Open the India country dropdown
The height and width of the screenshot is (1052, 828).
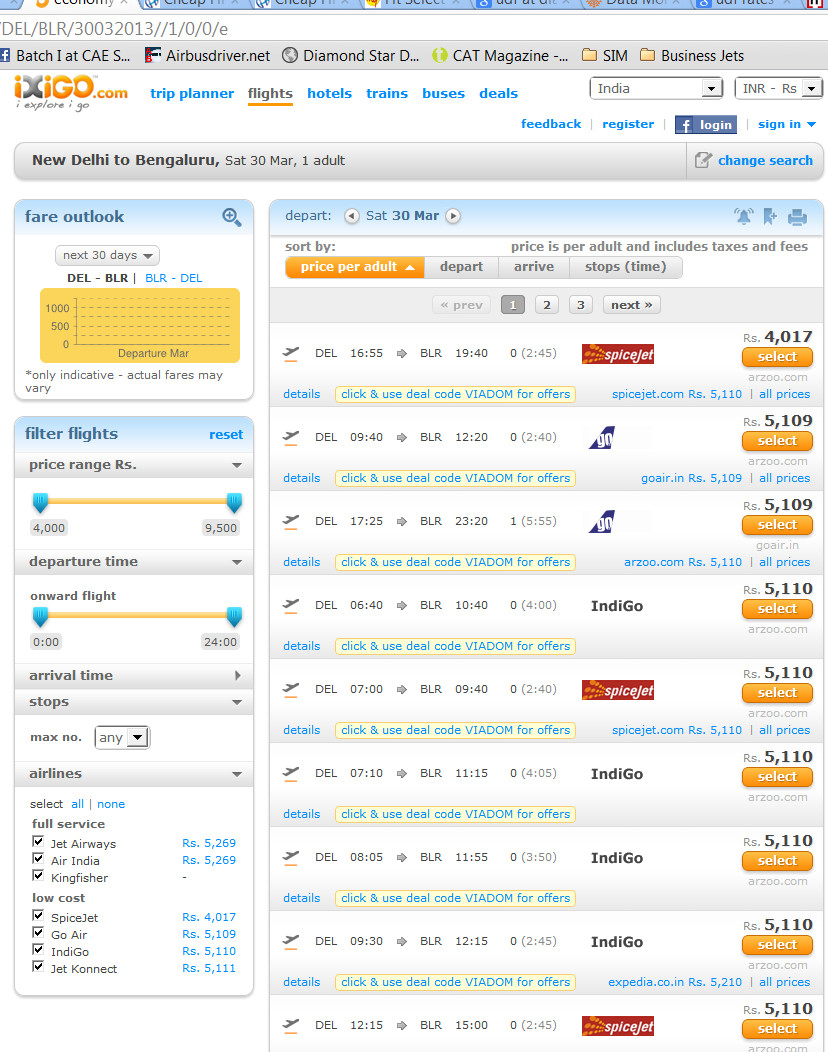click(656, 89)
